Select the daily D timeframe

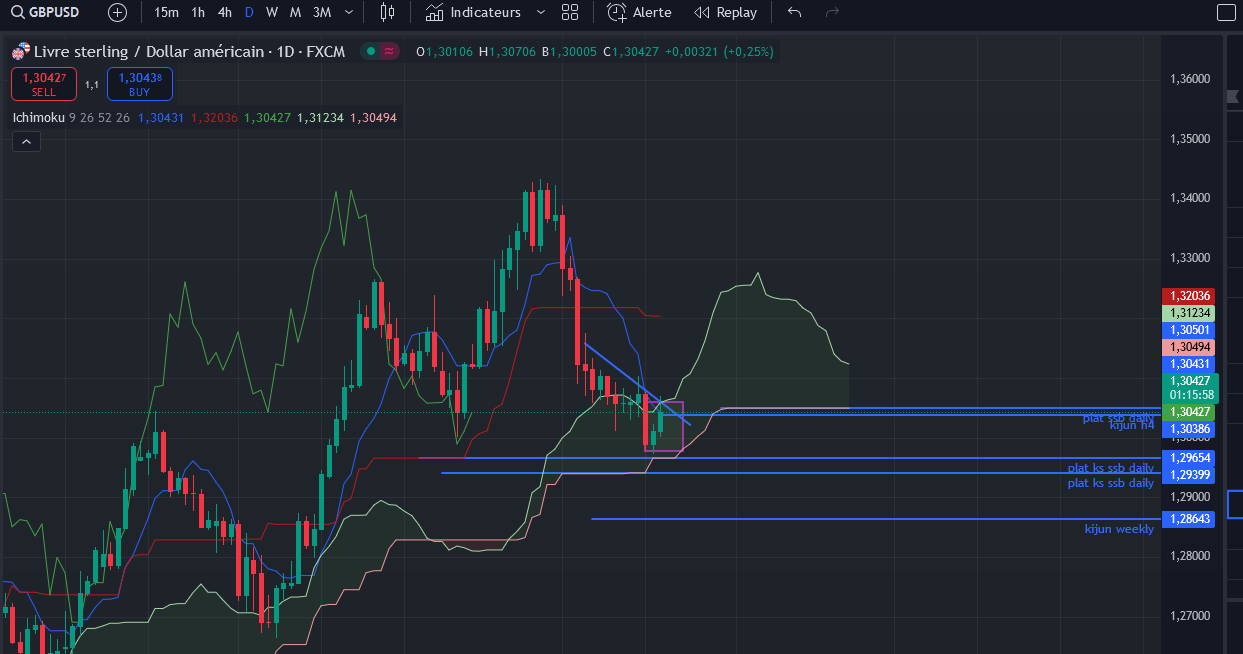[249, 12]
